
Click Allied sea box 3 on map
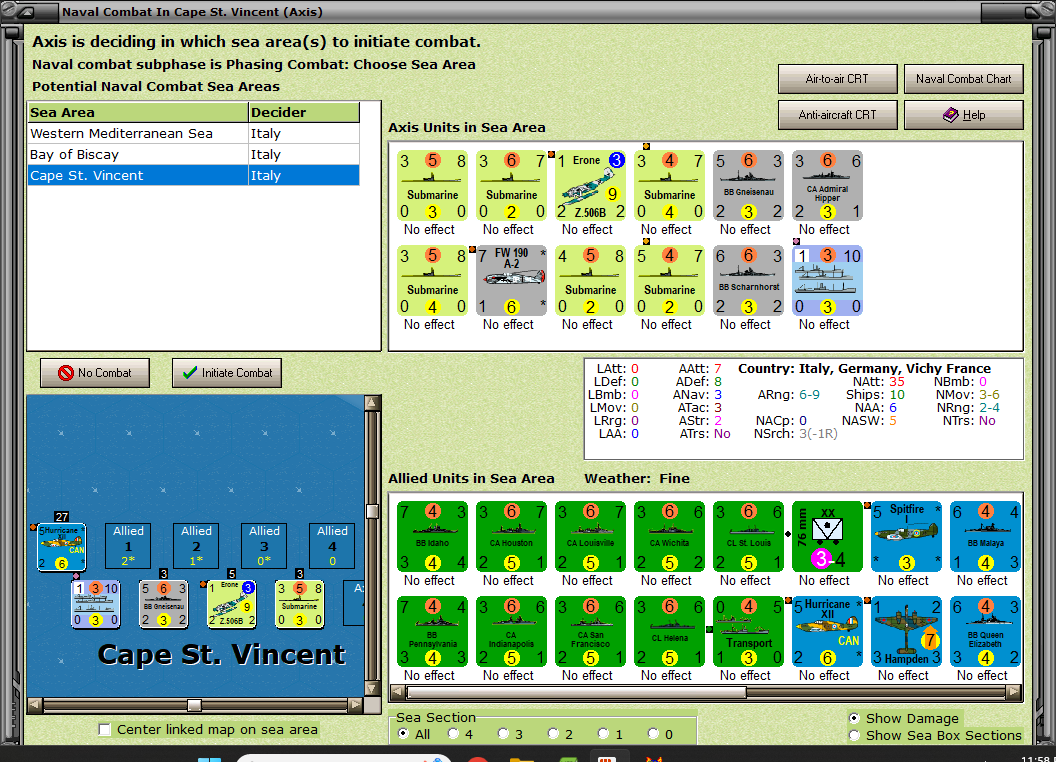(265, 546)
